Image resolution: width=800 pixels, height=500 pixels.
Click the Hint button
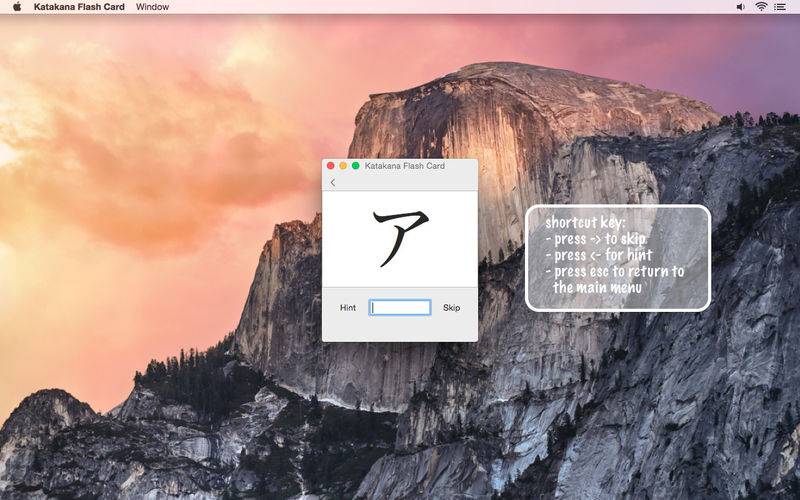point(348,308)
